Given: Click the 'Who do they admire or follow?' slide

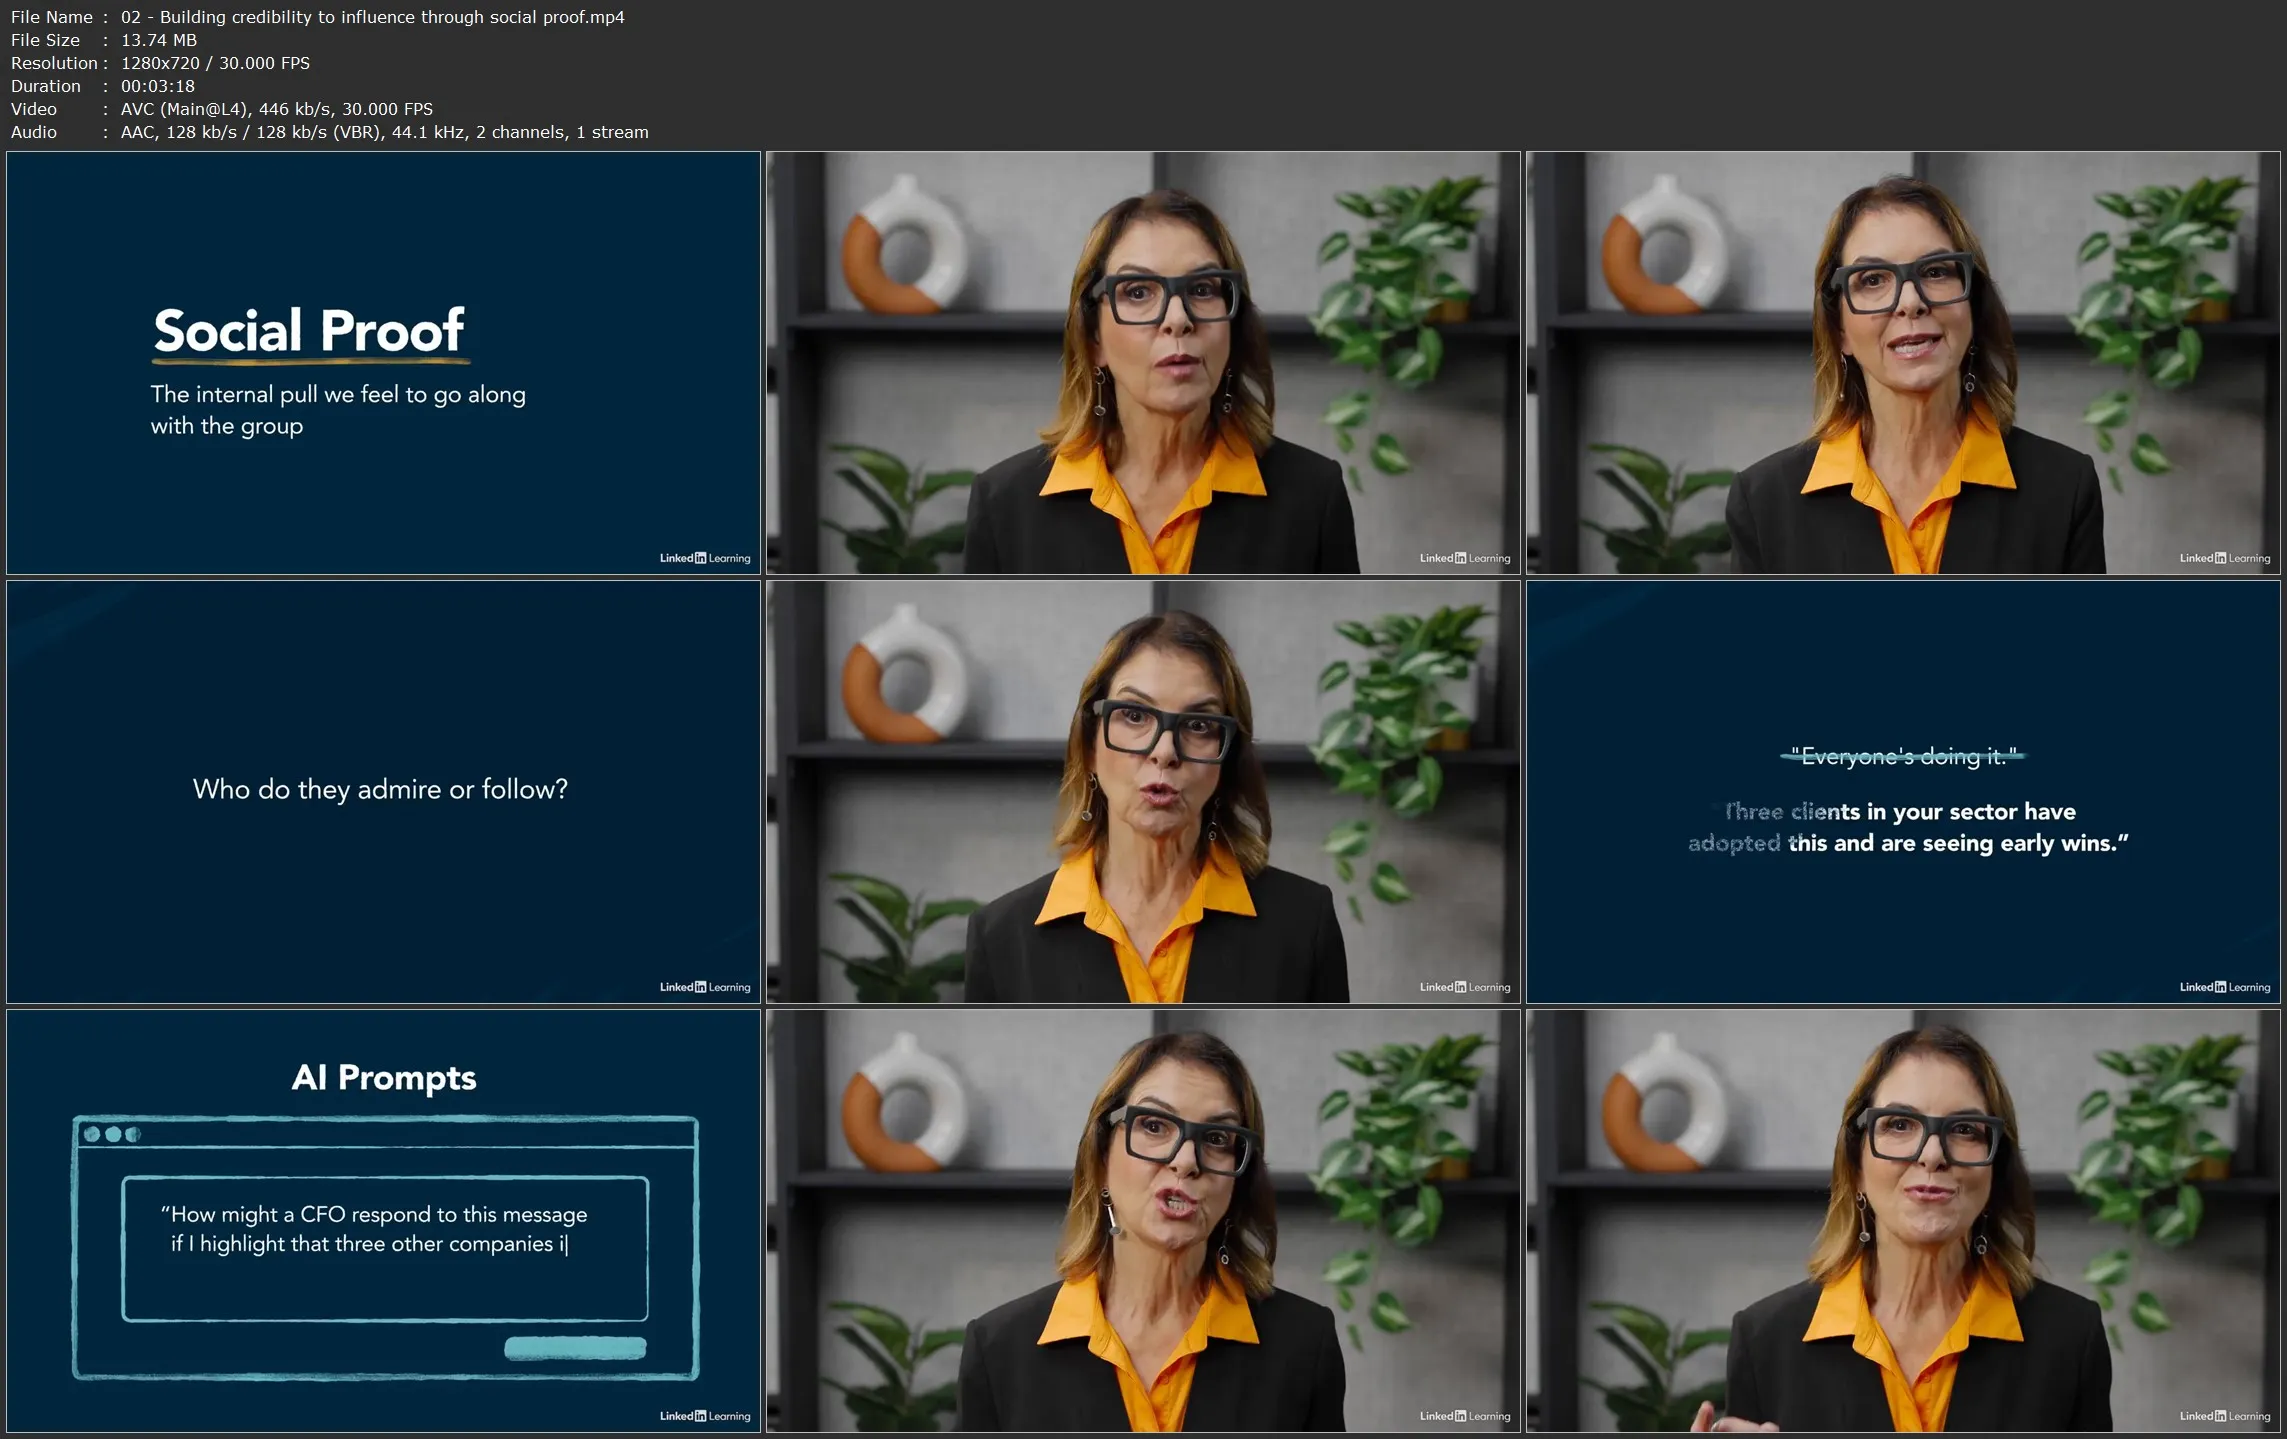Looking at the screenshot, I should click(x=383, y=791).
